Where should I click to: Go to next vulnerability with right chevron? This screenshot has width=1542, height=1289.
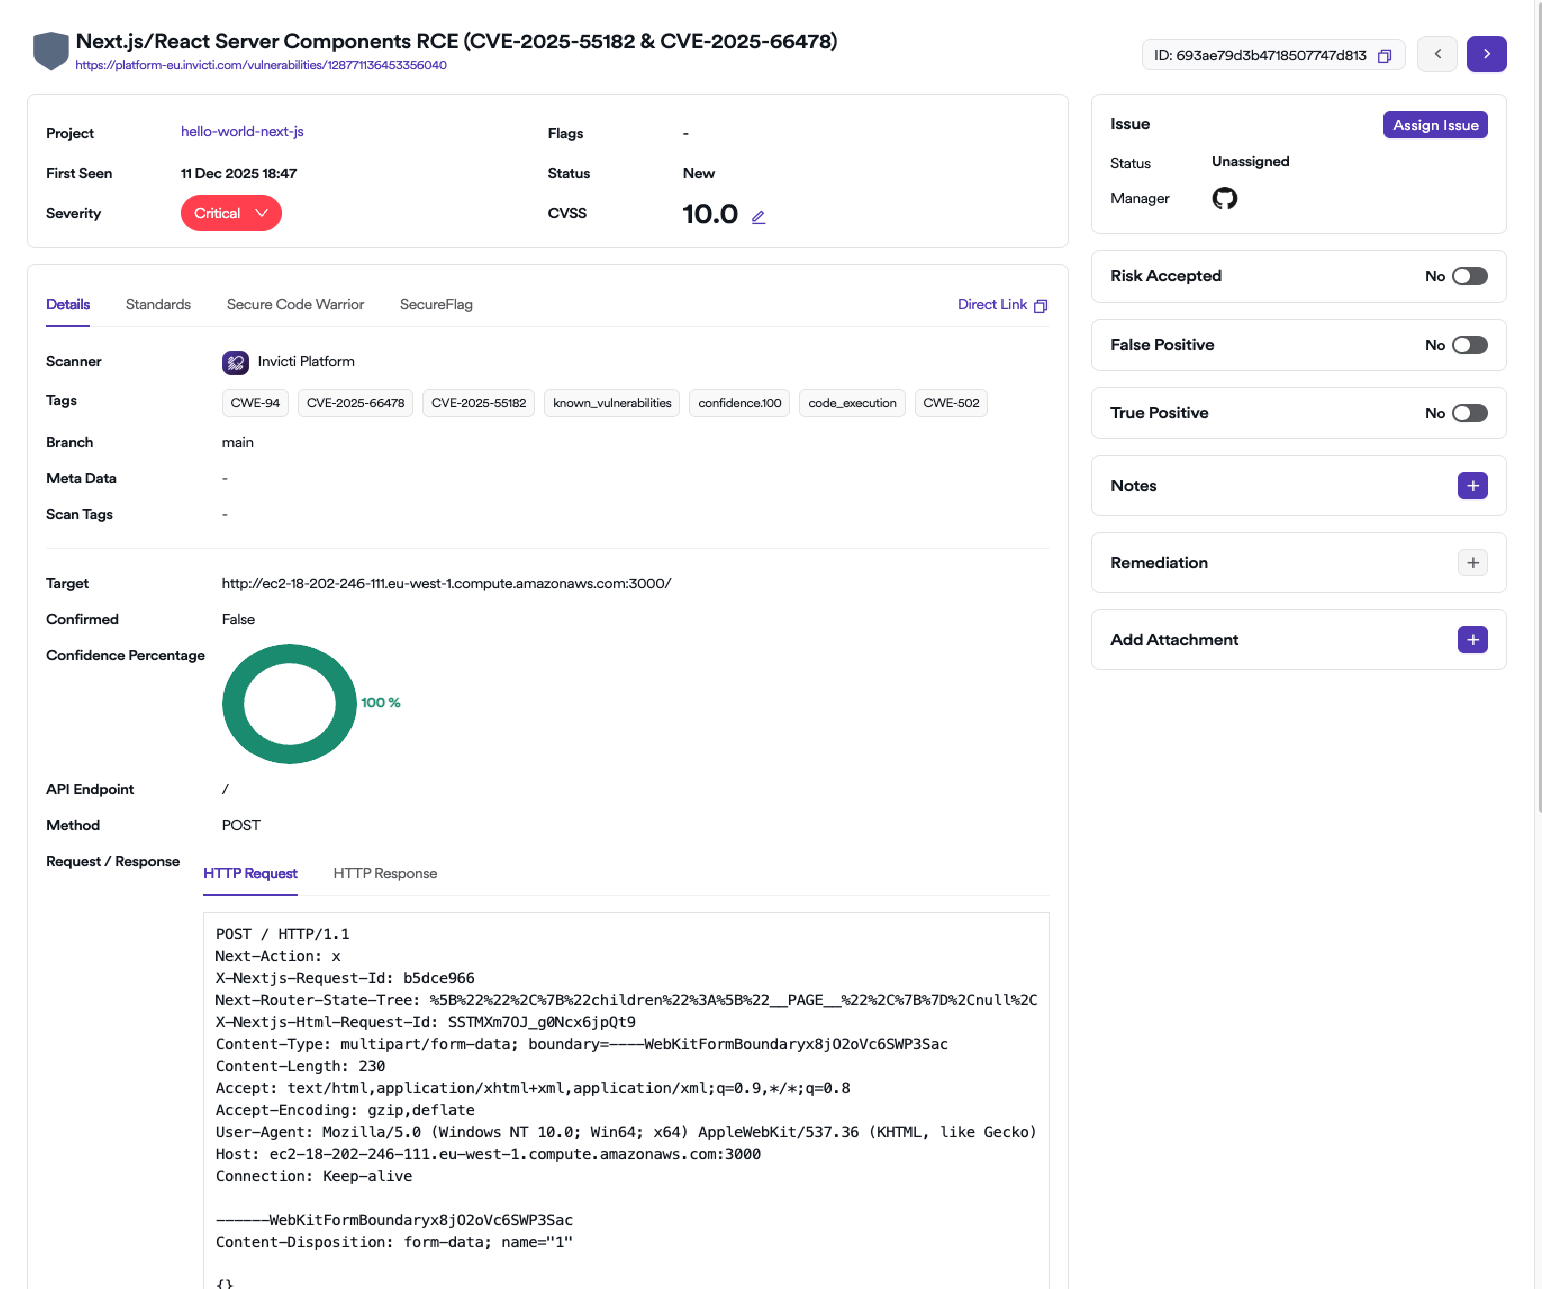coord(1486,54)
